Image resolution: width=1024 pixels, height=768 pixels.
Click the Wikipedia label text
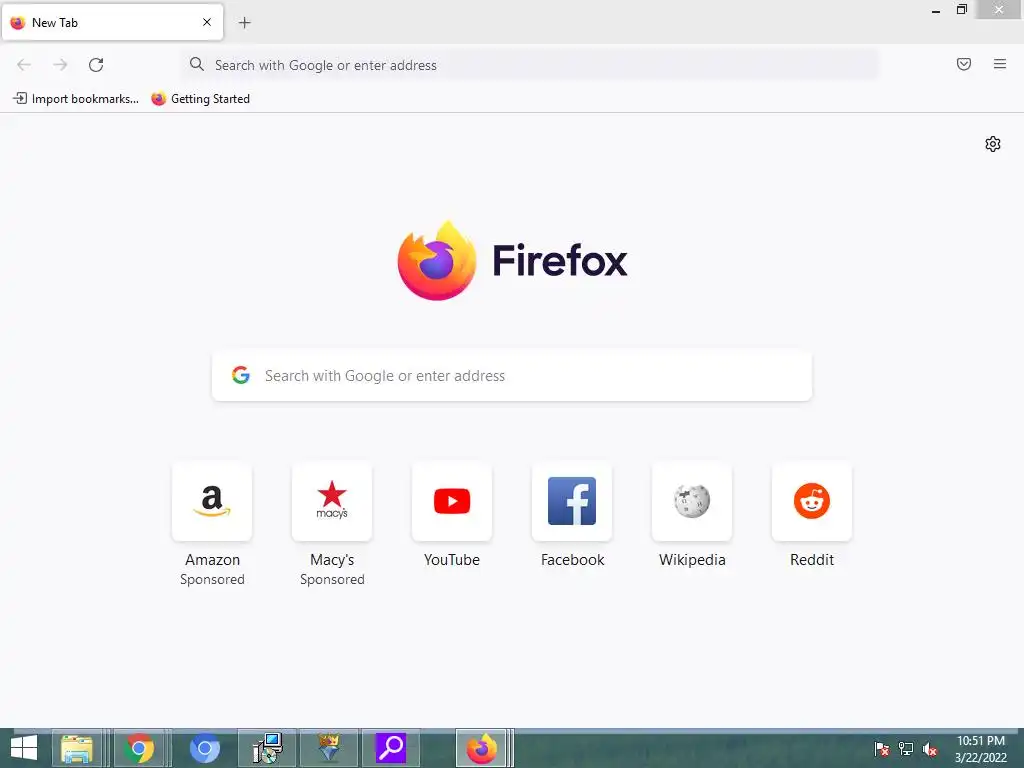coord(692,560)
